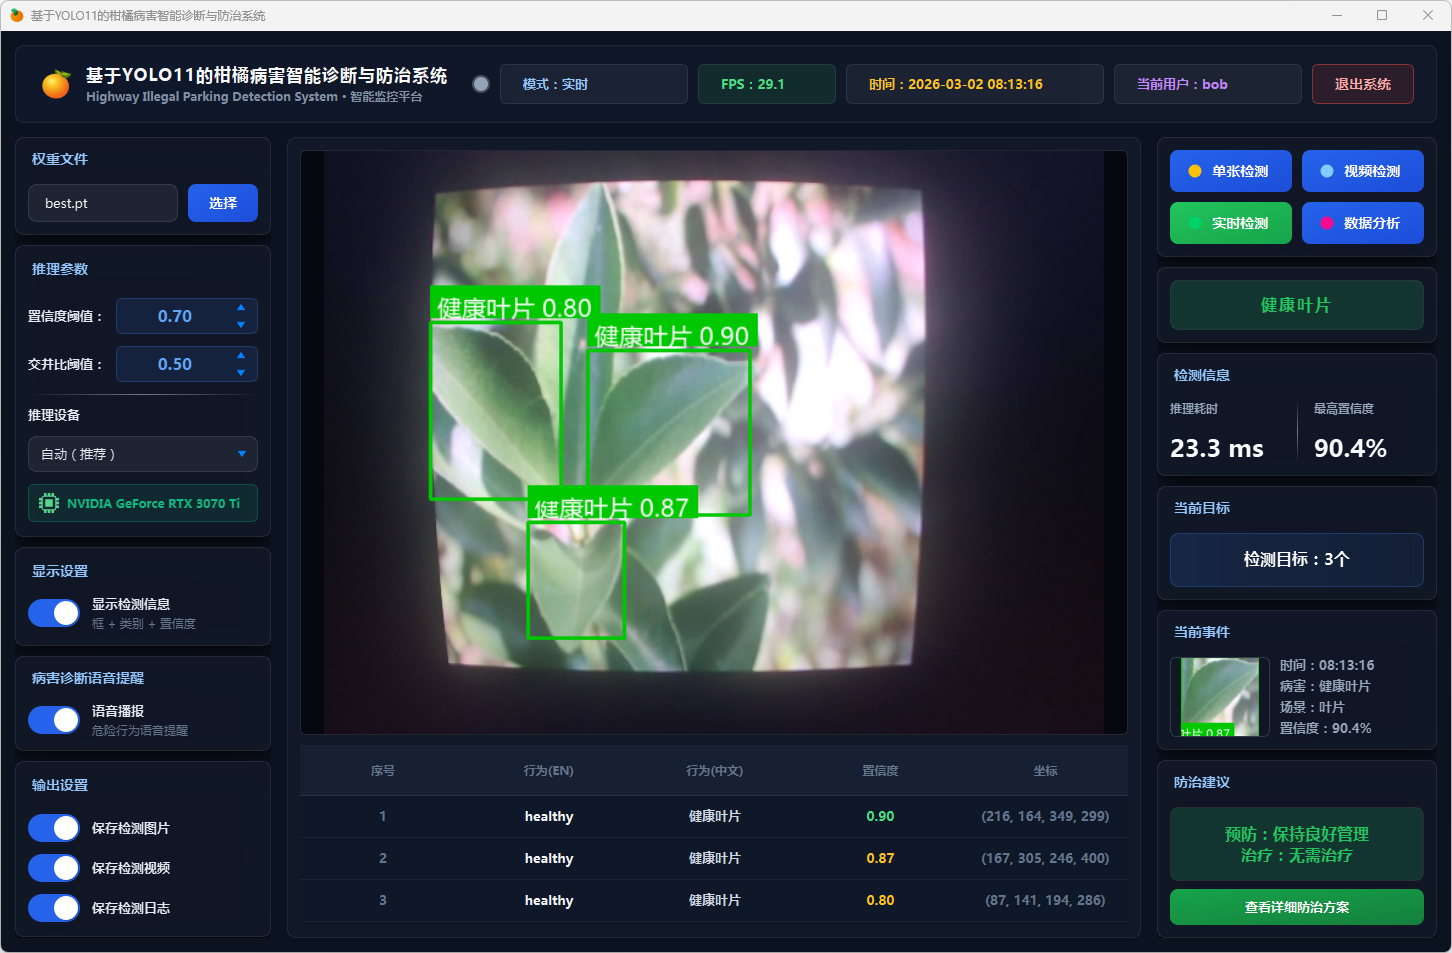1452x953 pixels.
Task: Toggle the save detection images switch
Action: click(x=54, y=828)
